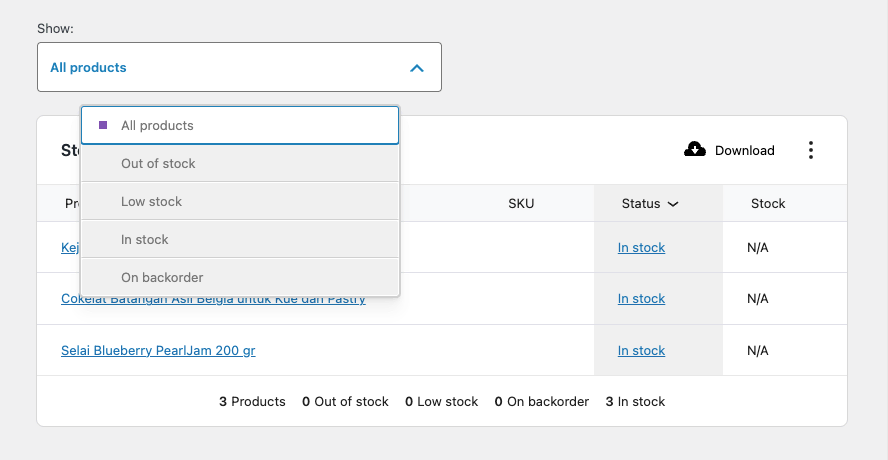Open the three-dot table options menu
The image size is (888, 460).
point(811,150)
